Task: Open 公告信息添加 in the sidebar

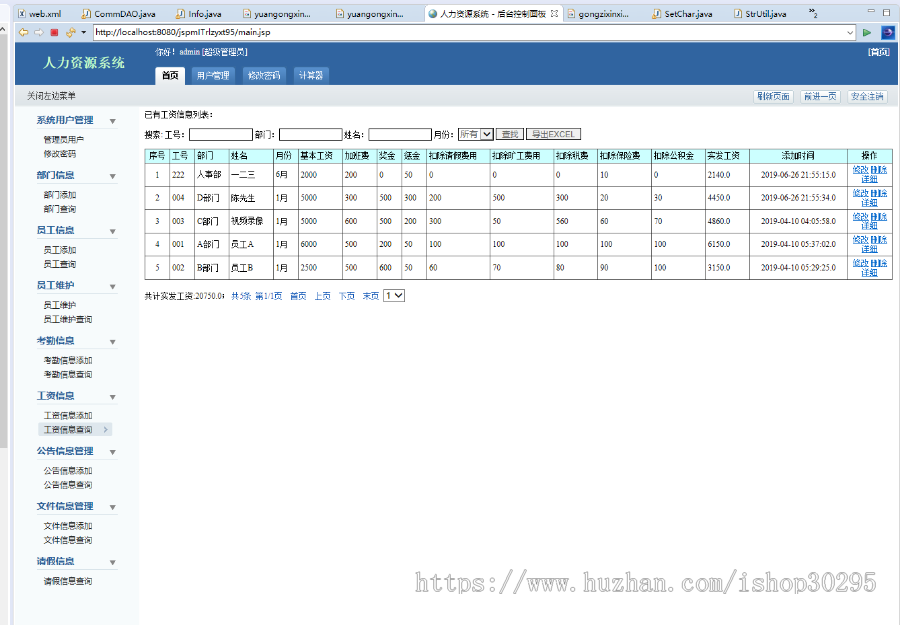Action: 68,470
